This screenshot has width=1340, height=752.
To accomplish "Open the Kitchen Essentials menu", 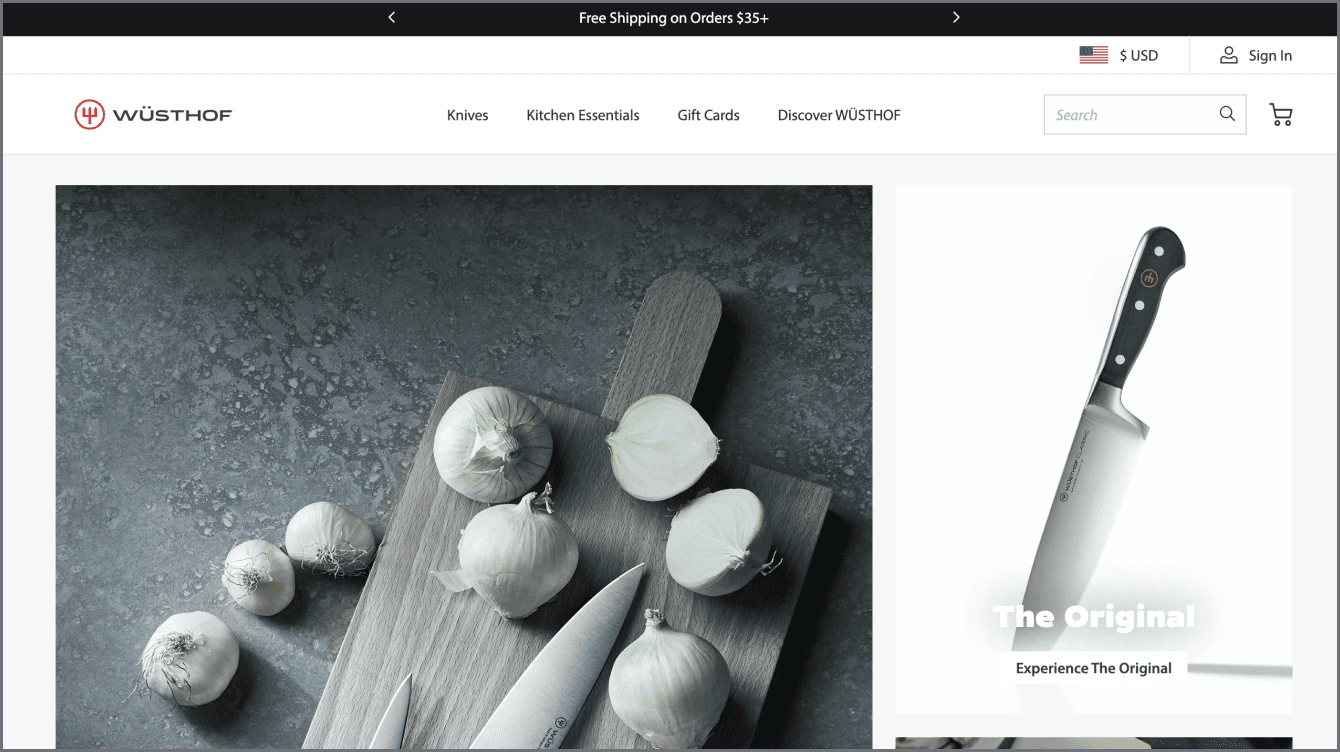I will 582,115.
